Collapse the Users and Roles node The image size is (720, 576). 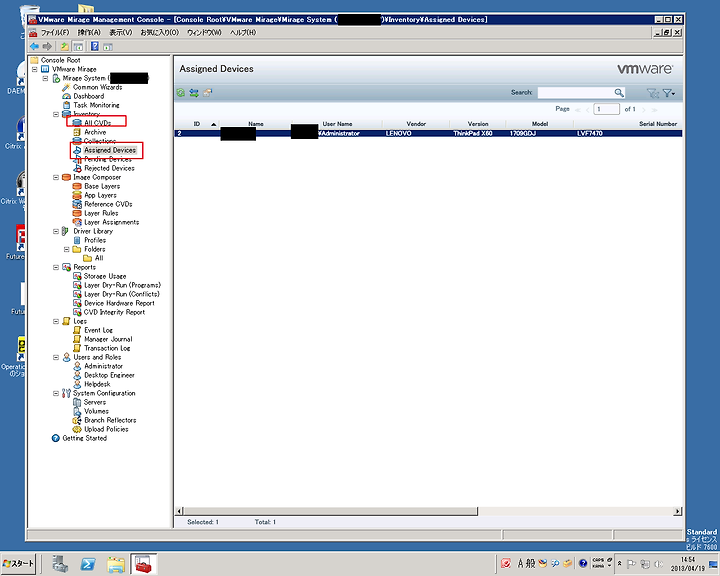tap(56, 357)
